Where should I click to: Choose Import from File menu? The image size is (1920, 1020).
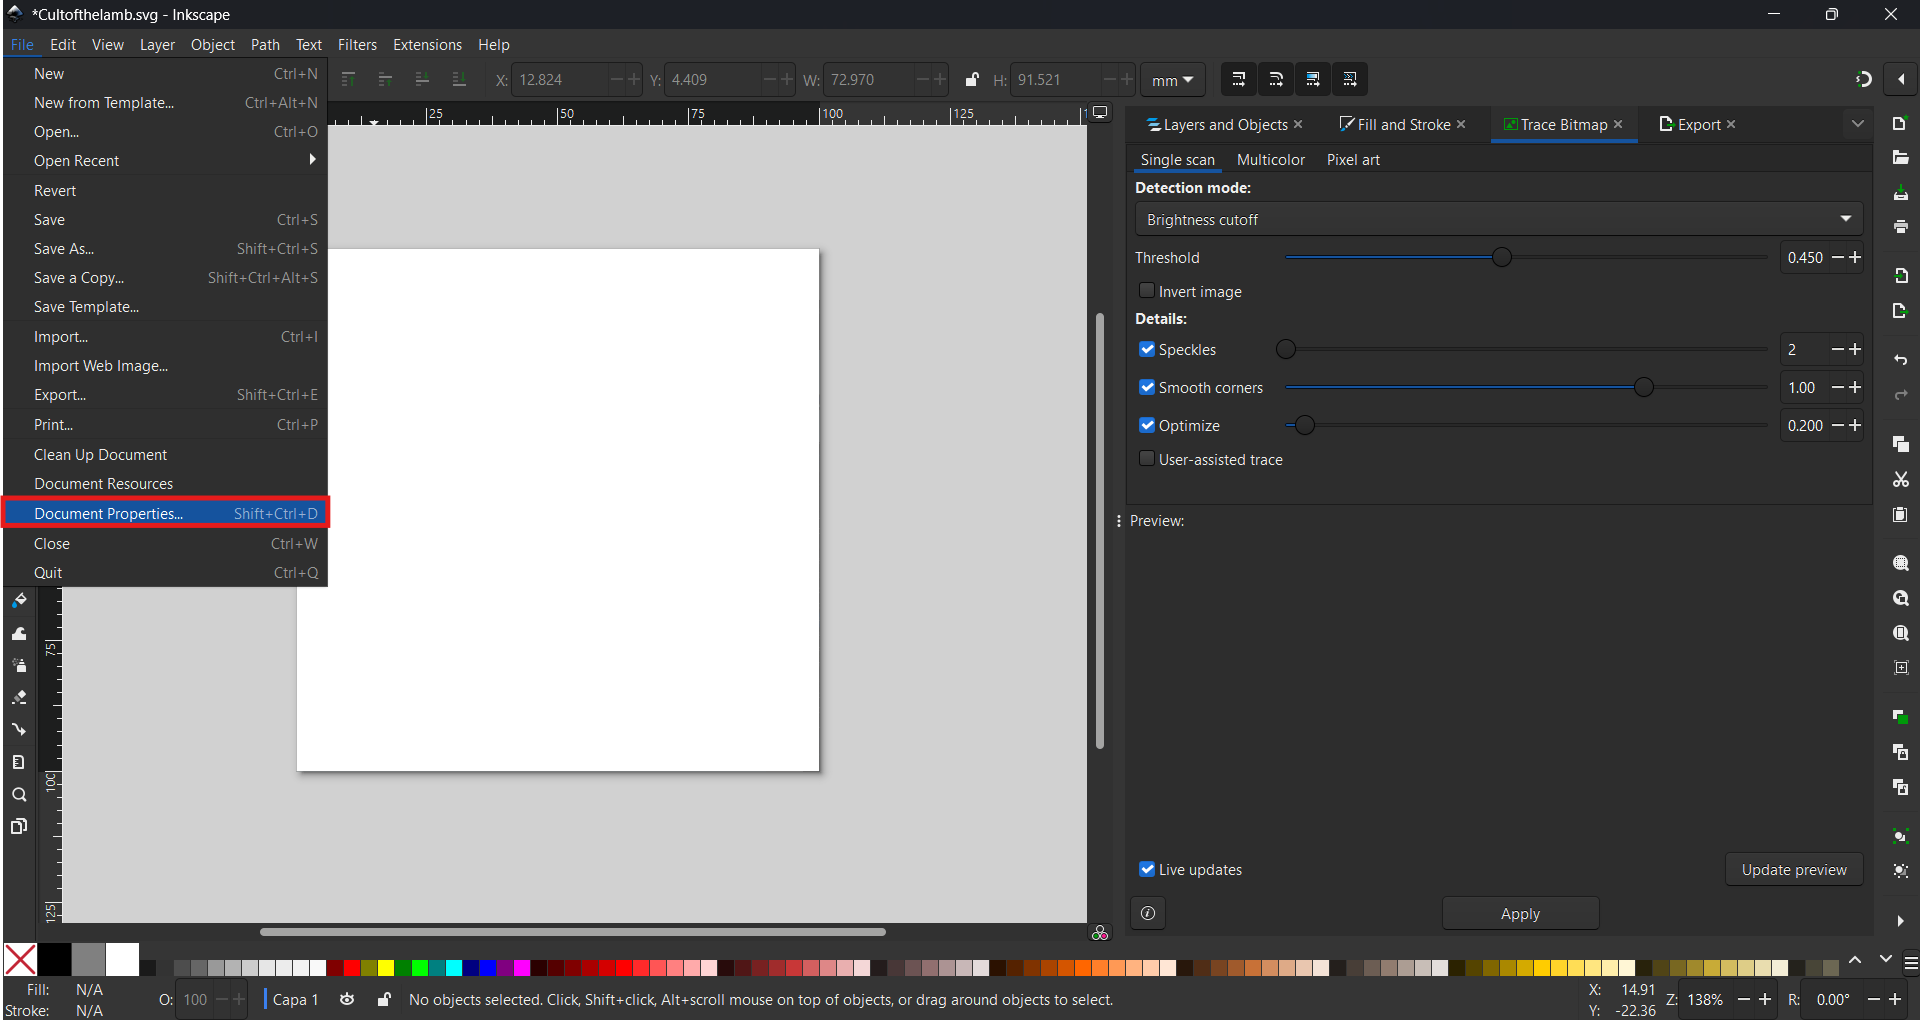(166, 336)
